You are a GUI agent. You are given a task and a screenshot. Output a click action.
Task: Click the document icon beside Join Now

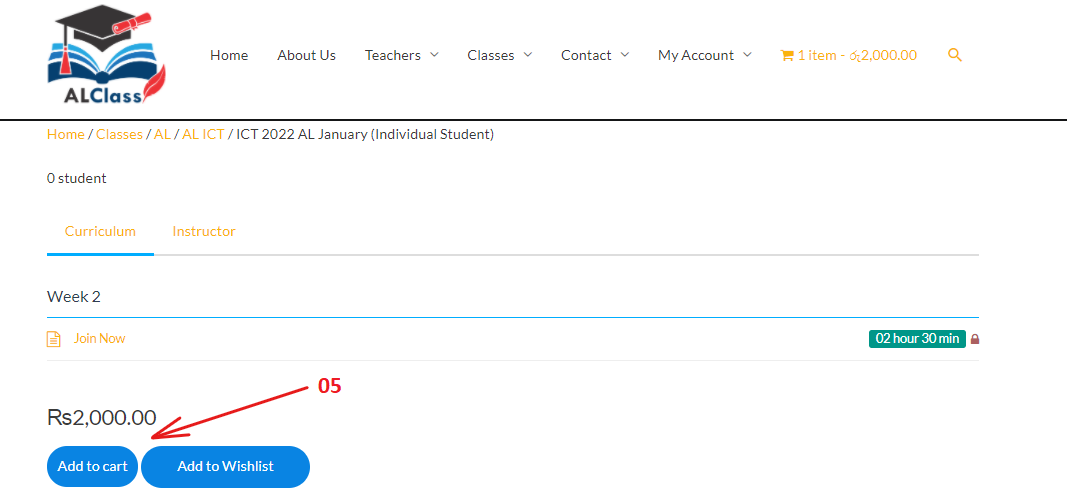(54, 339)
